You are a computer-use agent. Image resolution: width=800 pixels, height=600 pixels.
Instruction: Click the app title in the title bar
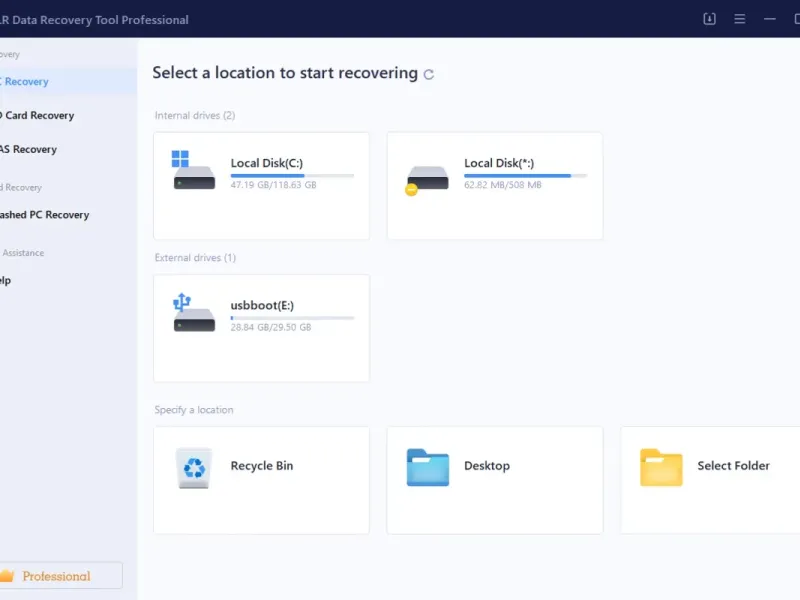coord(94,20)
